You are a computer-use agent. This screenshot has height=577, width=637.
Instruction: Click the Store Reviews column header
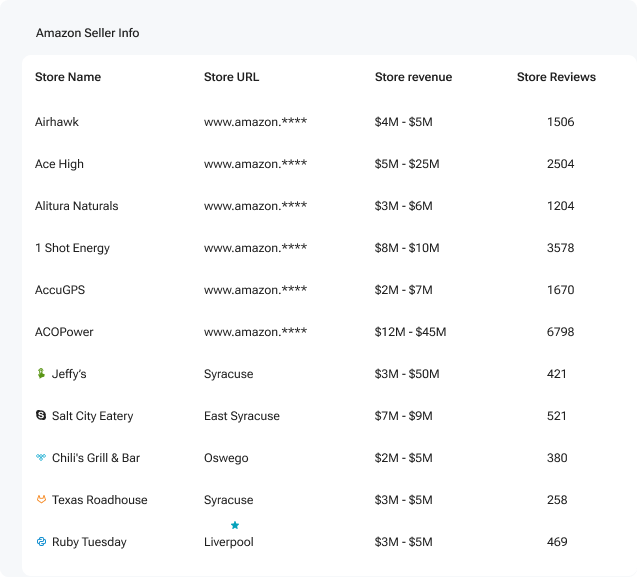556,77
